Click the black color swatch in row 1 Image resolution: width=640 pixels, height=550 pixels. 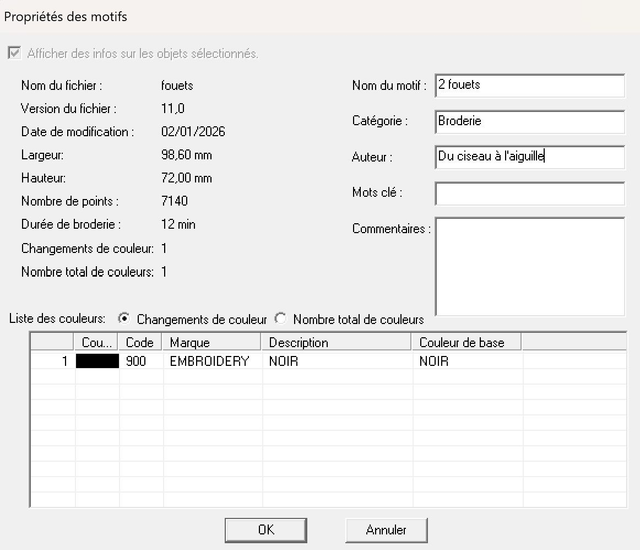(x=98, y=361)
